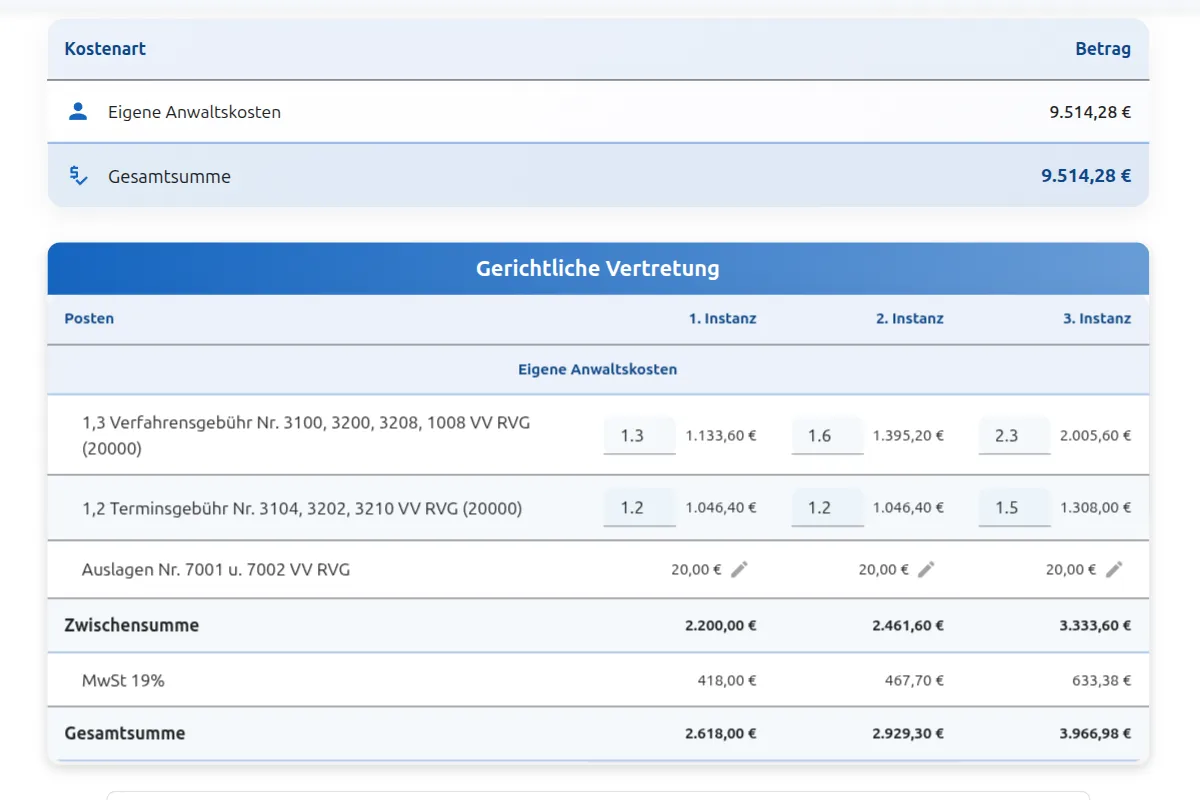Click the Gerichtliche Vertretung header banner
The height and width of the screenshot is (800, 1200).
click(x=598, y=268)
